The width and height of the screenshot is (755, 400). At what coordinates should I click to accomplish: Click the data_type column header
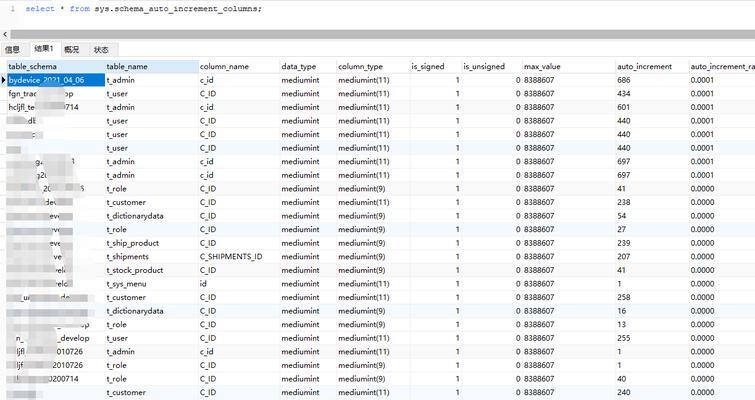[x=299, y=66]
